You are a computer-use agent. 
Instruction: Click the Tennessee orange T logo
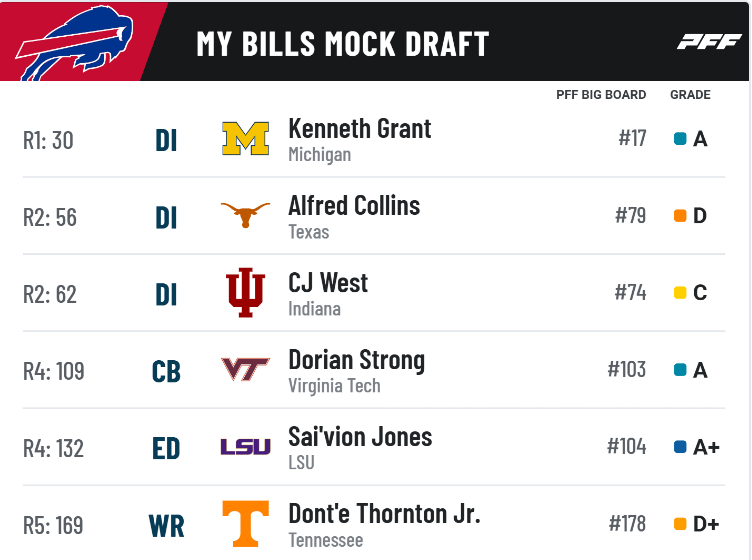[245, 524]
